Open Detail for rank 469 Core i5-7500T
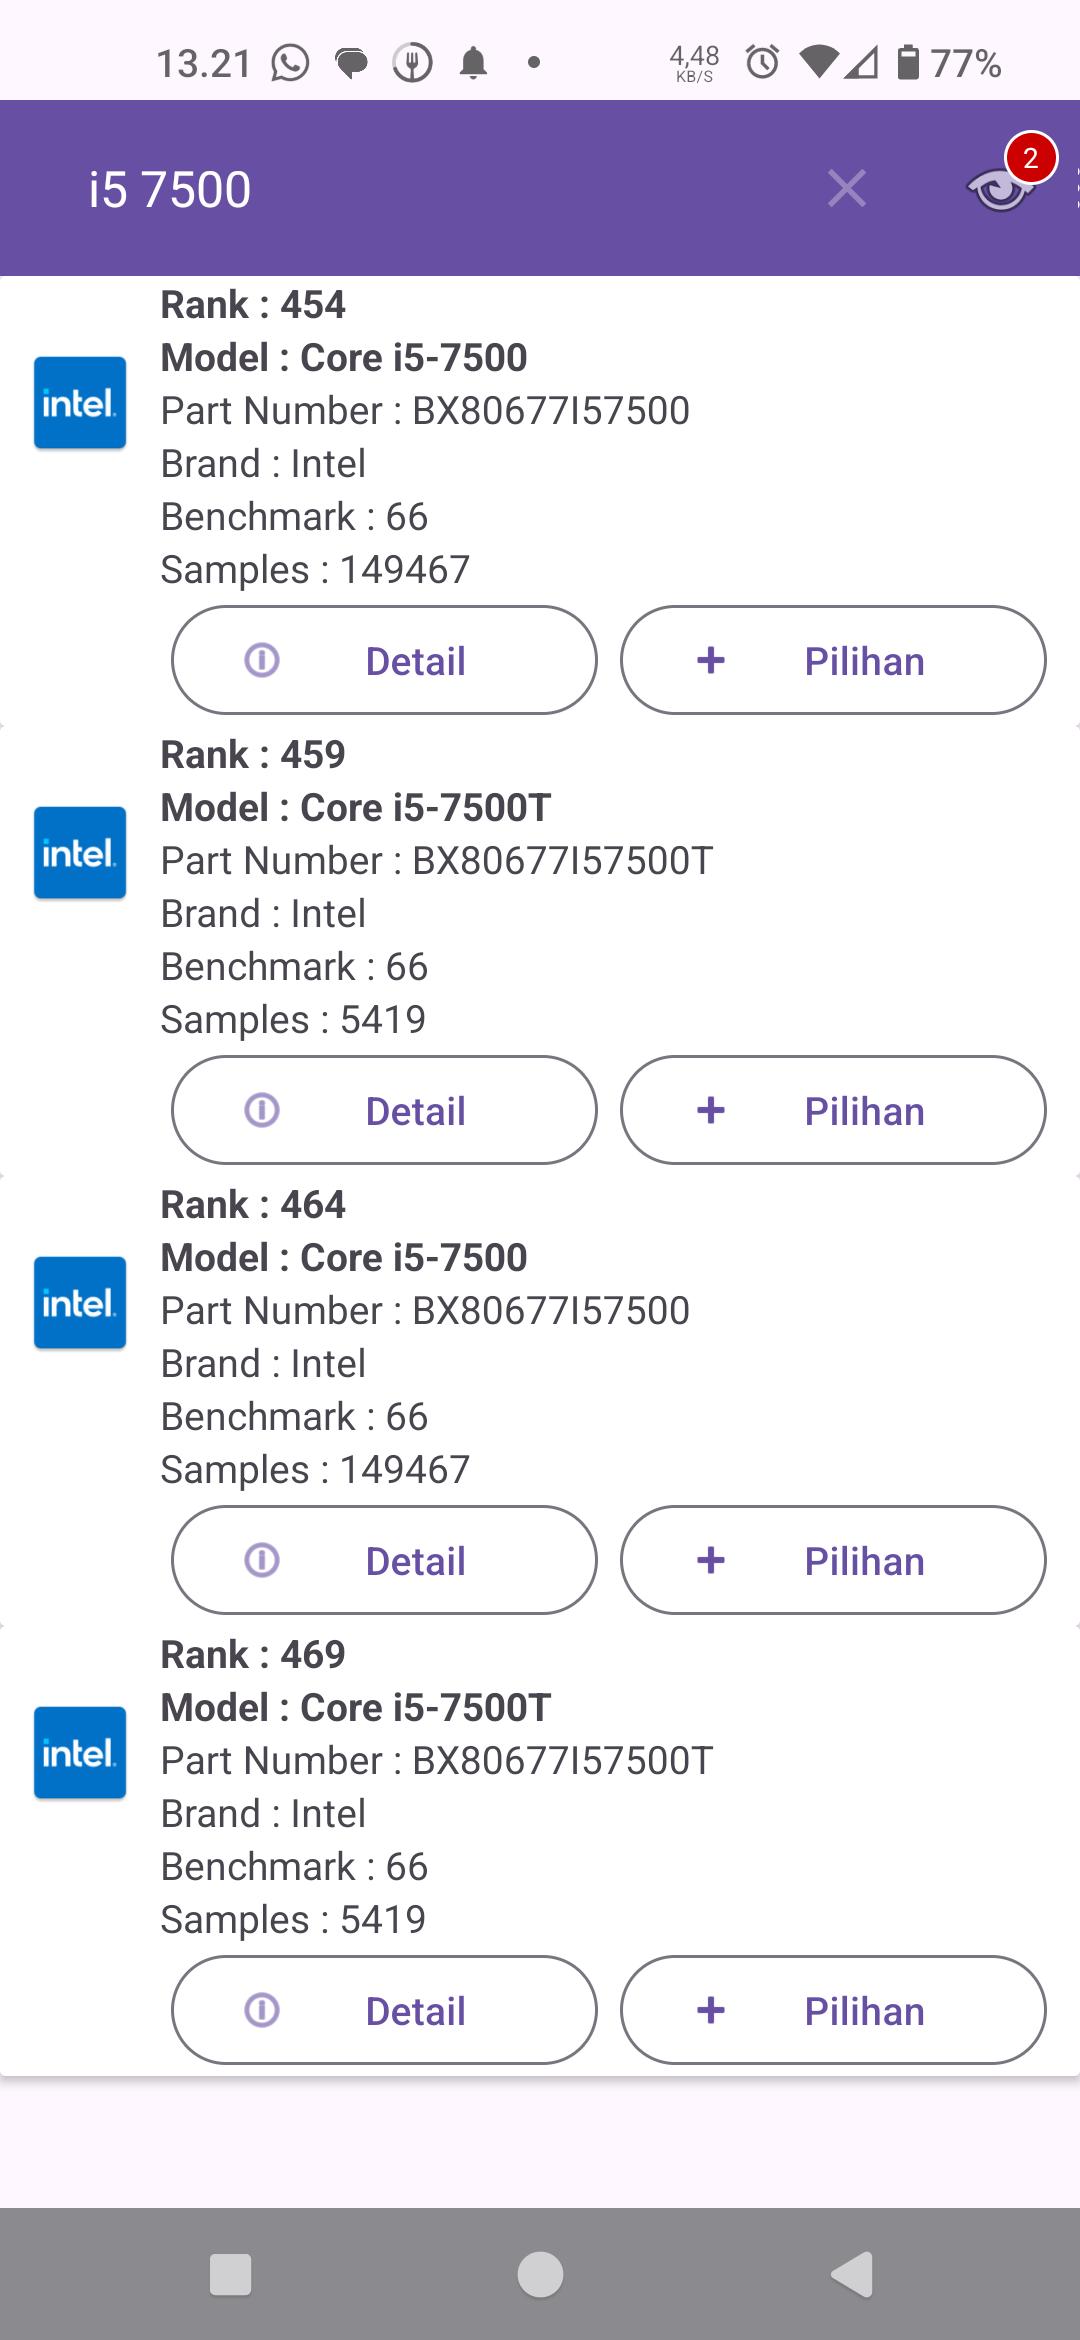The width and height of the screenshot is (1080, 2340). click(x=384, y=2010)
